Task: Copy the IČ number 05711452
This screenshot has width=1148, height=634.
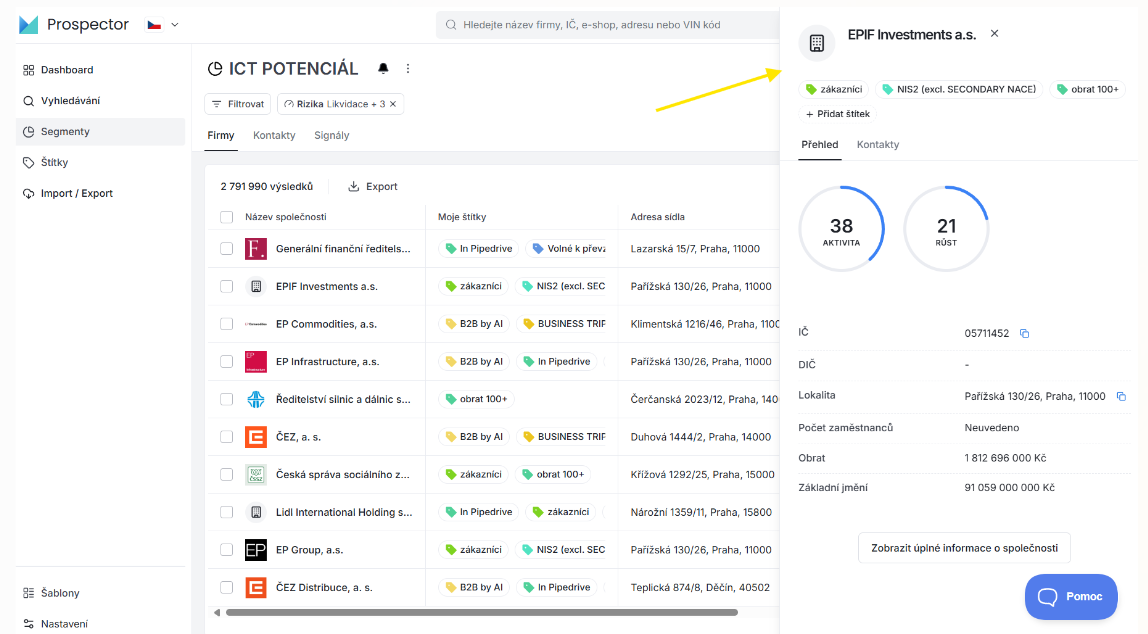Action: [x=1024, y=334]
